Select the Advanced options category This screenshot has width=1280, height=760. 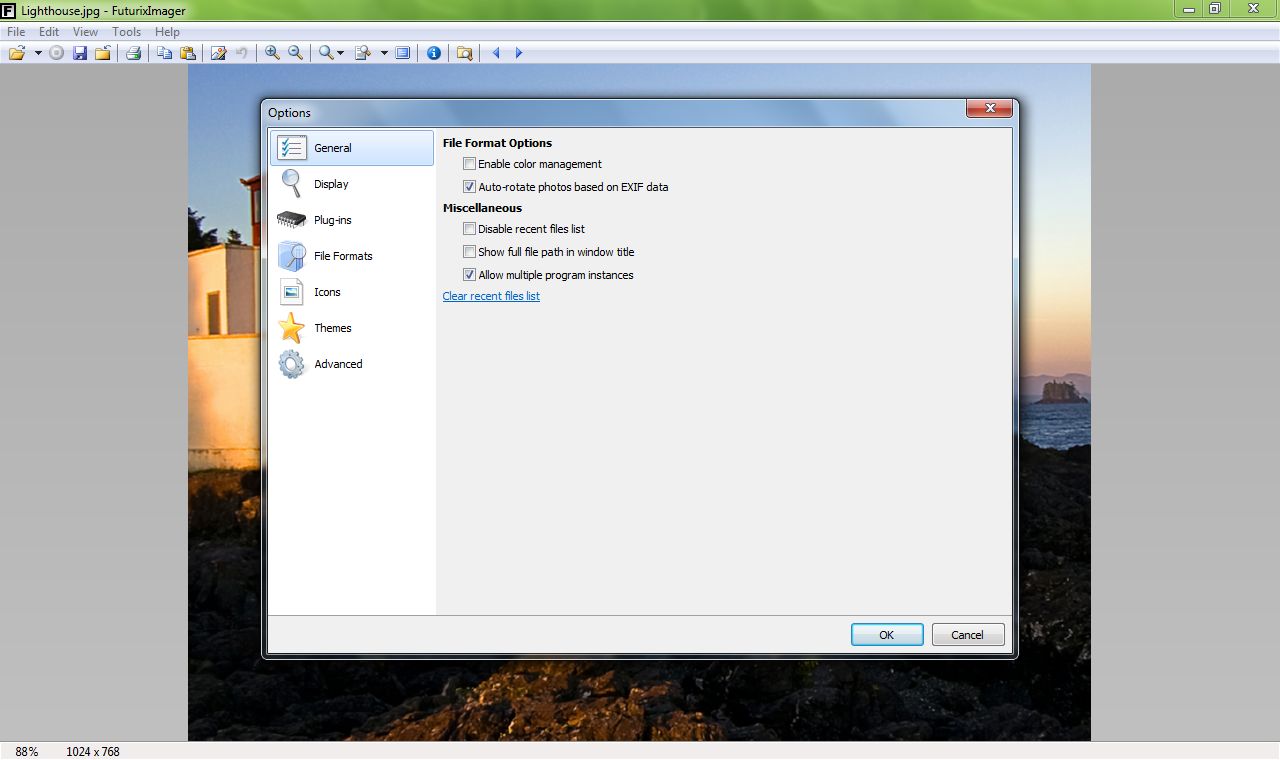[x=352, y=364]
